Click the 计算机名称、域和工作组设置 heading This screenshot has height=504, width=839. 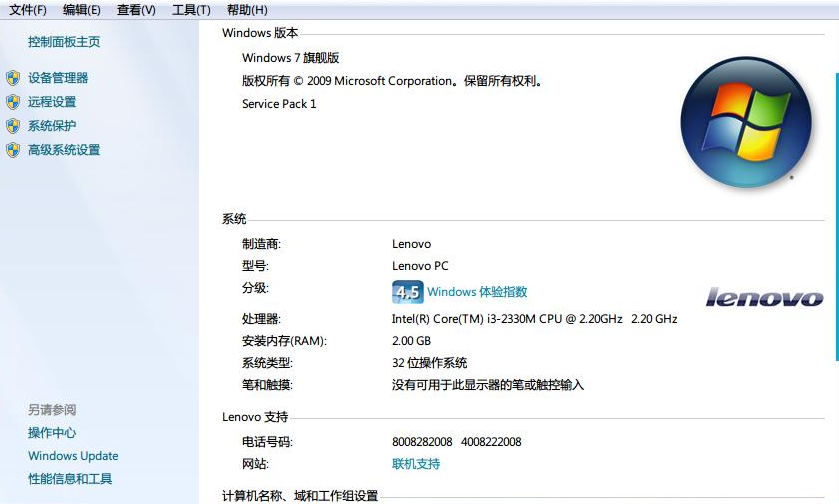[x=300, y=496]
